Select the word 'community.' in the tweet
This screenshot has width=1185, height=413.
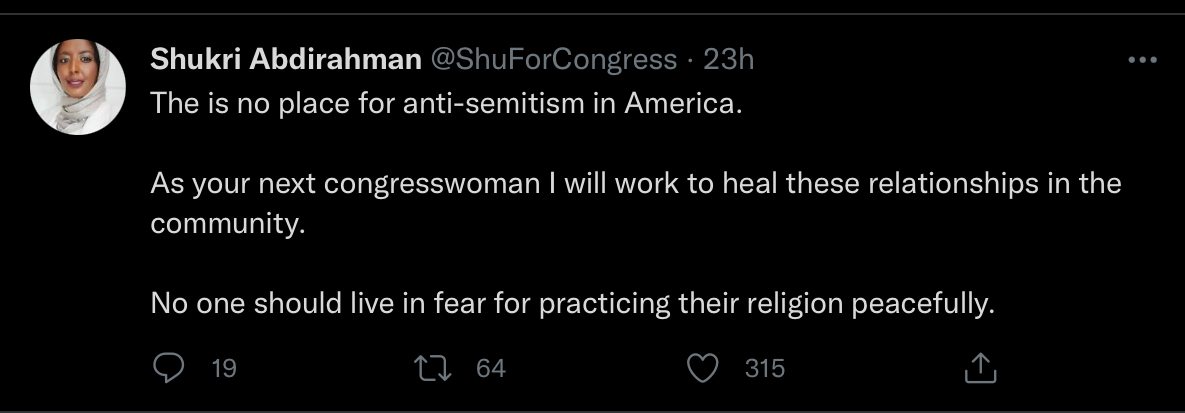pyautogui.click(x=227, y=225)
